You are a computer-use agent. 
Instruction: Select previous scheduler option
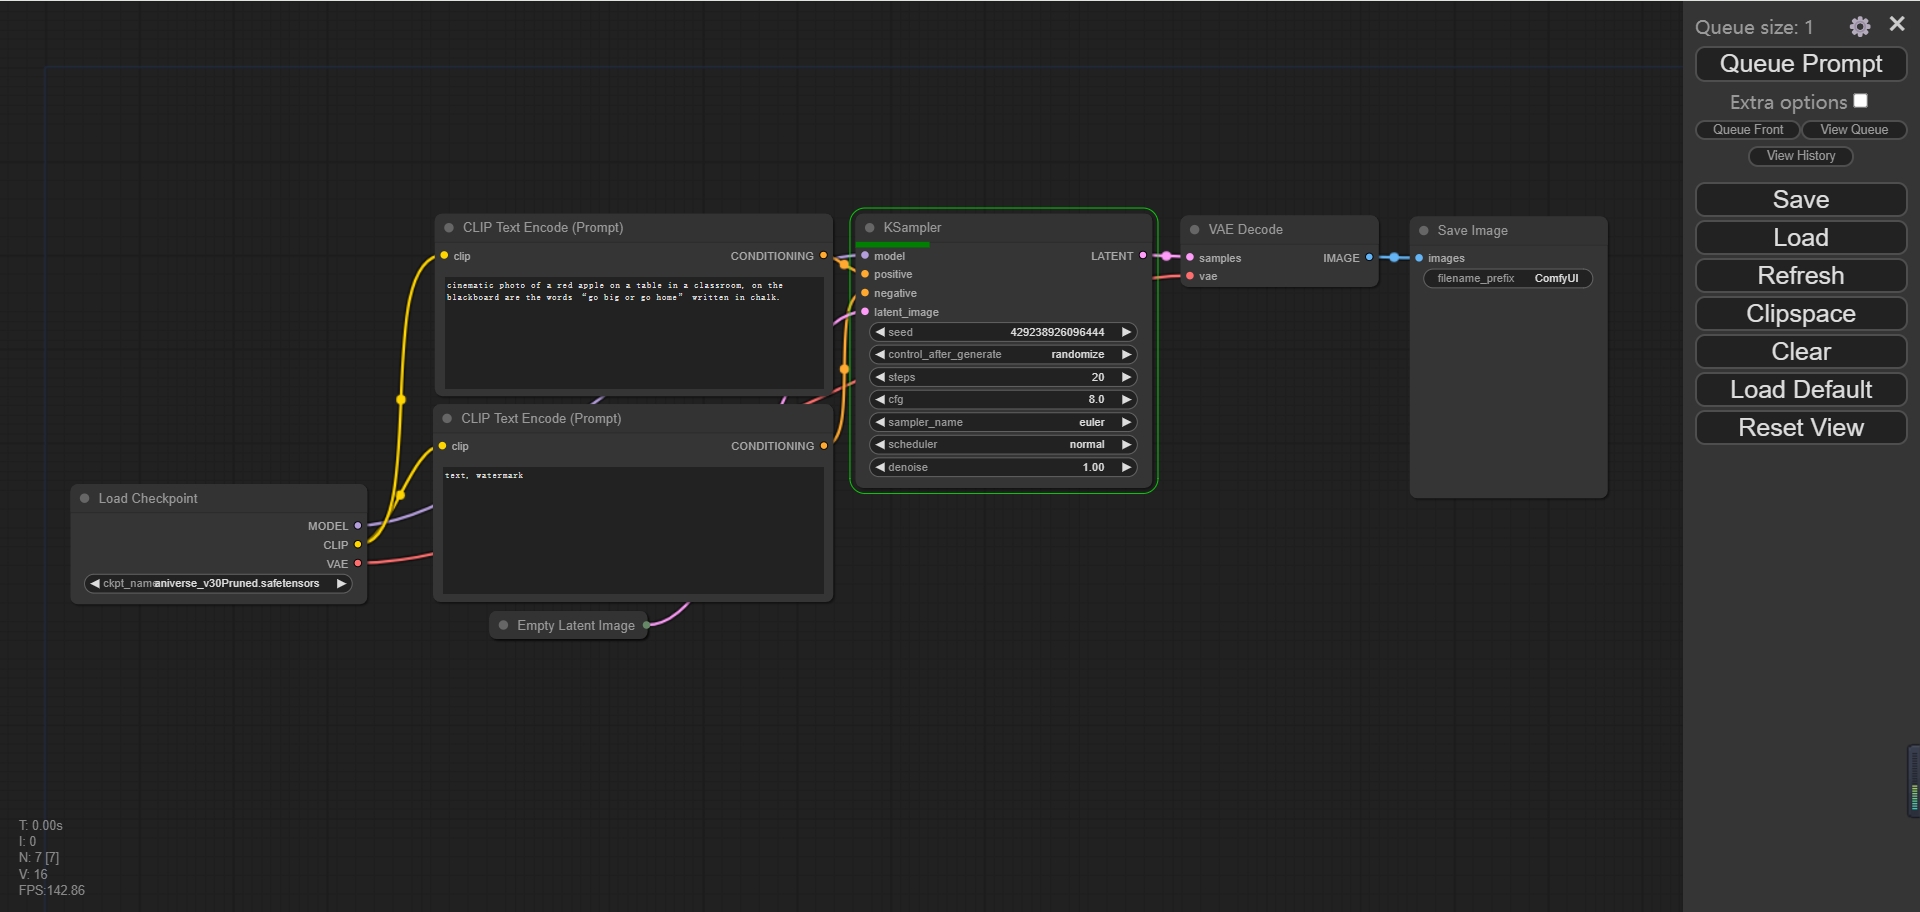click(880, 445)
